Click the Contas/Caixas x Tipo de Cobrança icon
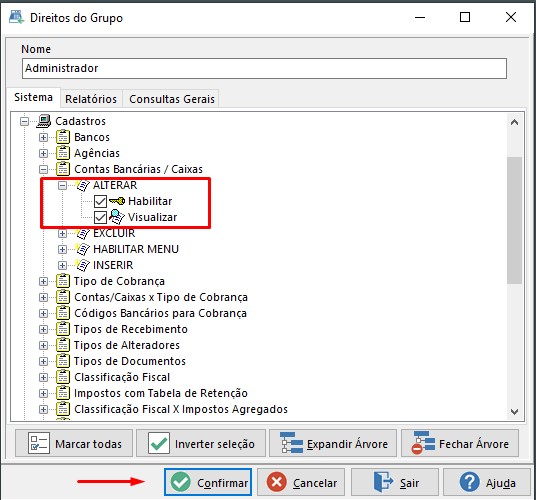536x500 pixels. pos(63,297)
